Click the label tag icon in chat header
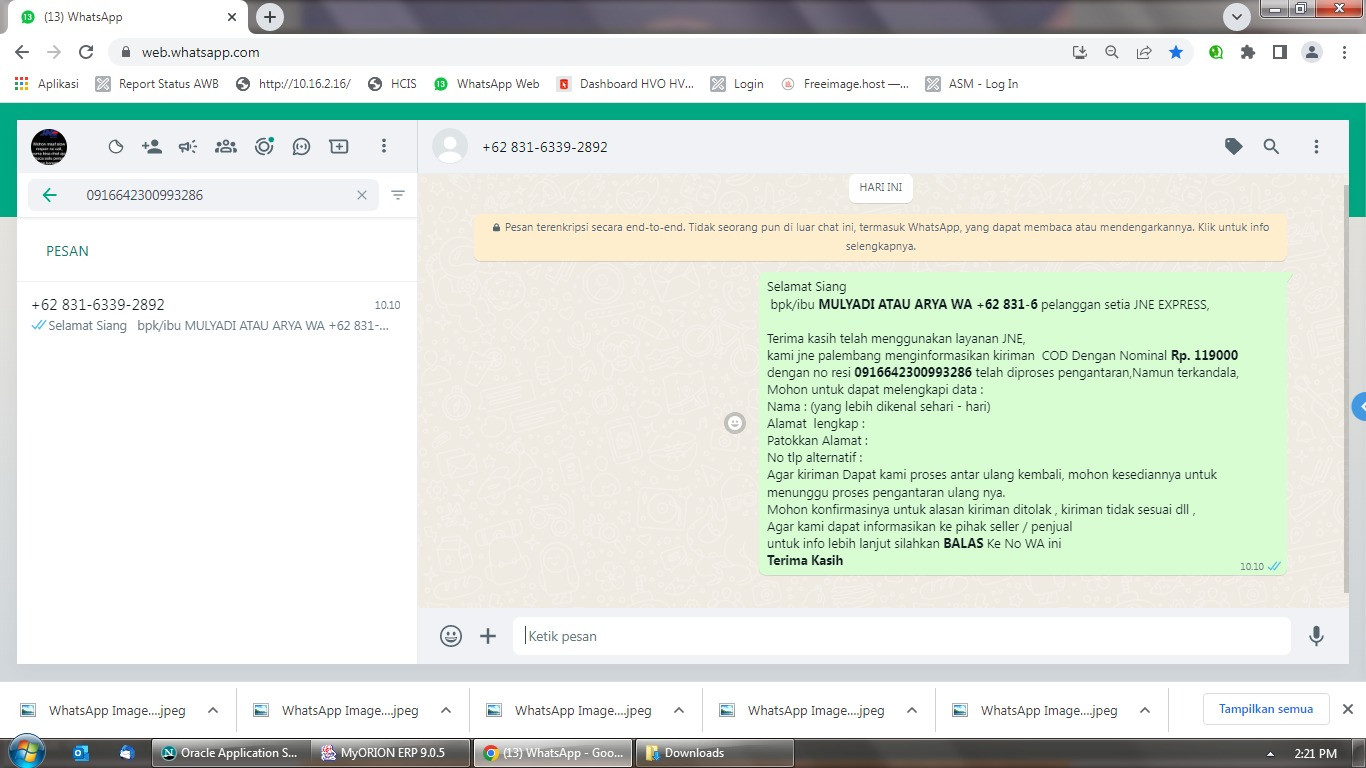The height and width of the screenshot is (768, 1366). [x=1234, y=147]
